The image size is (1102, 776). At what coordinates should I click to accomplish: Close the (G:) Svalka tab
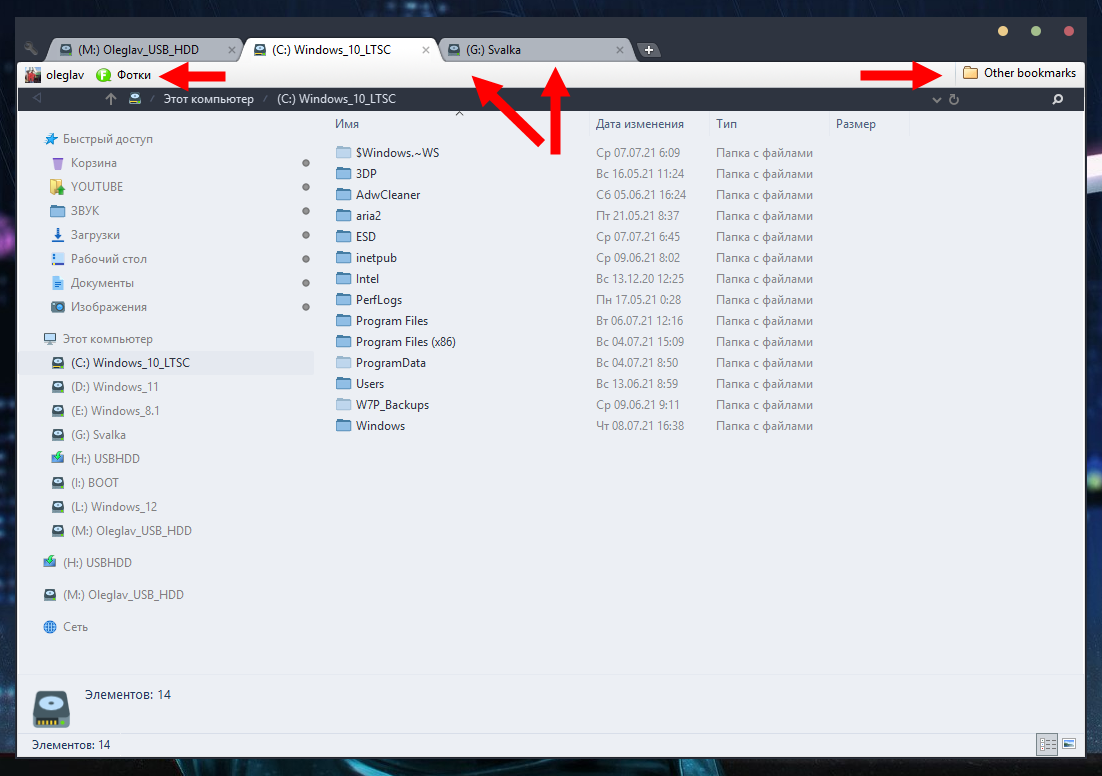pyautogui.click(x=620, y=49)
